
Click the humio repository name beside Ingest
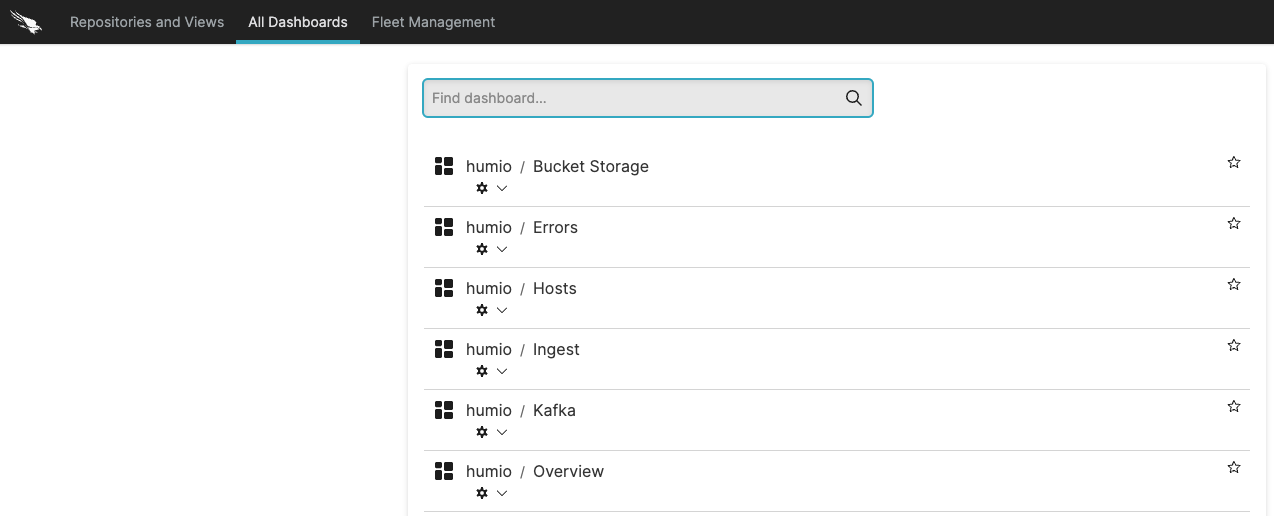pyautogui.click(x=489, y=349)
